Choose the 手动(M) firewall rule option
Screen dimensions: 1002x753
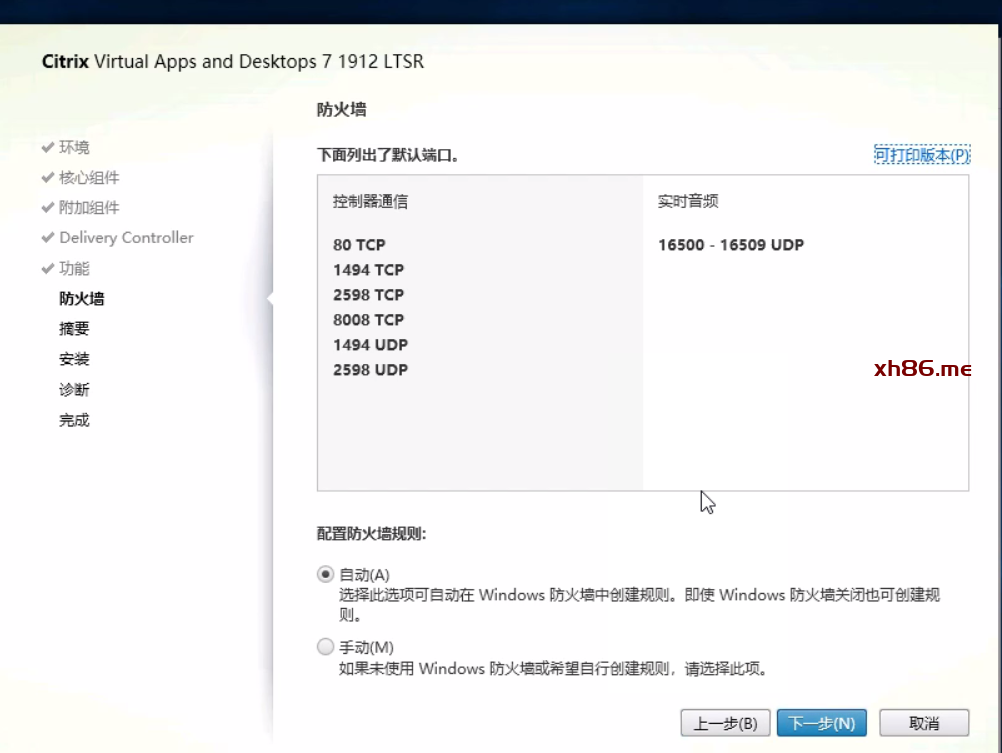click(325, 647)
